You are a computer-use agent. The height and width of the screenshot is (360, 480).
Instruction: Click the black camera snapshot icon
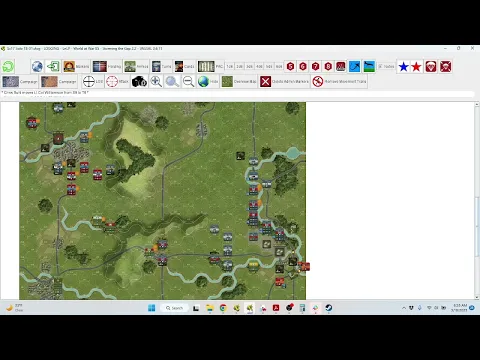(139, 82)
